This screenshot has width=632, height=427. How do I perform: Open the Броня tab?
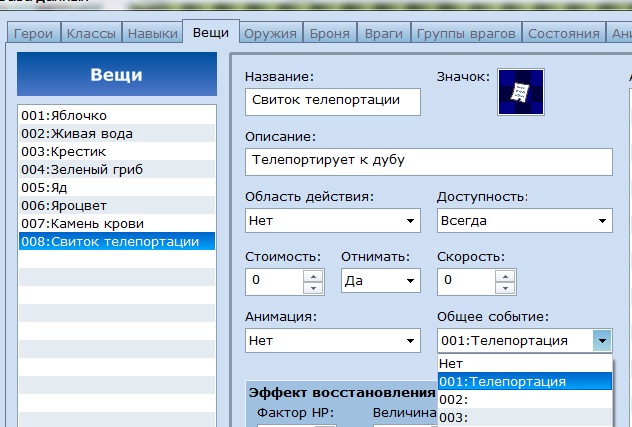pyautogui.click(x=329, y=33)
